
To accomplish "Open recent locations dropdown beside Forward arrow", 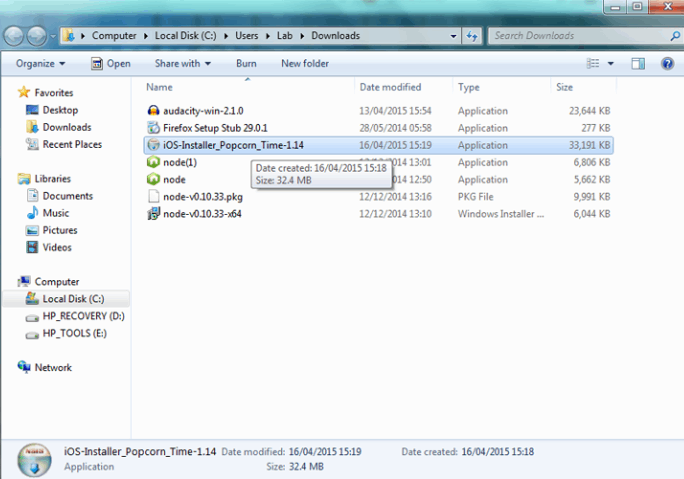I will pos(53,37).
